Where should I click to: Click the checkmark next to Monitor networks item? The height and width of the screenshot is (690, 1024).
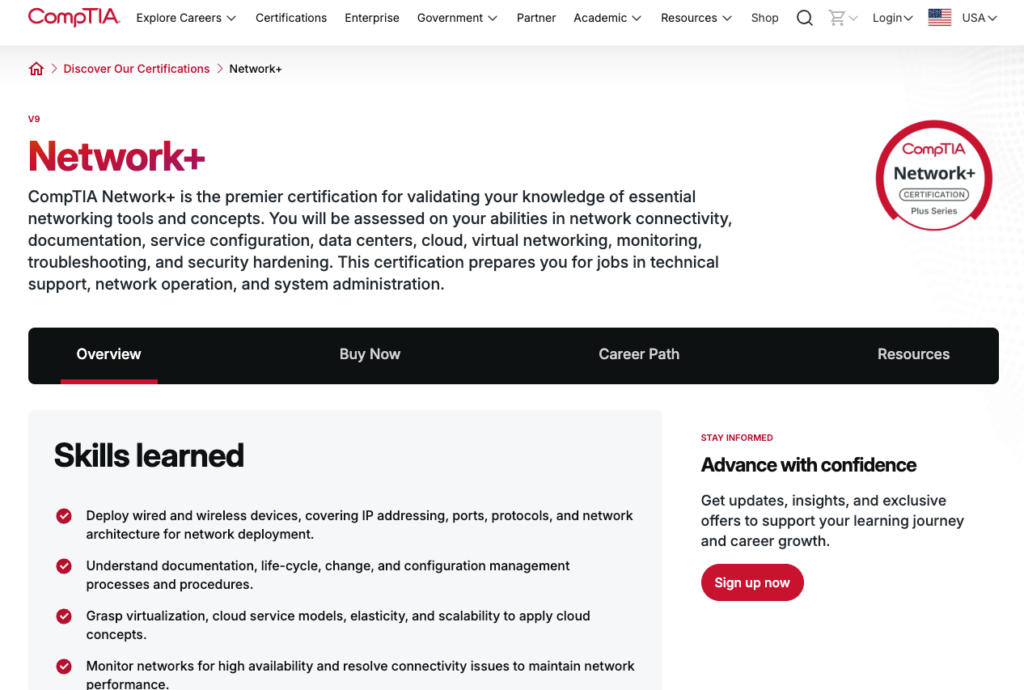(x=63, y=666)
